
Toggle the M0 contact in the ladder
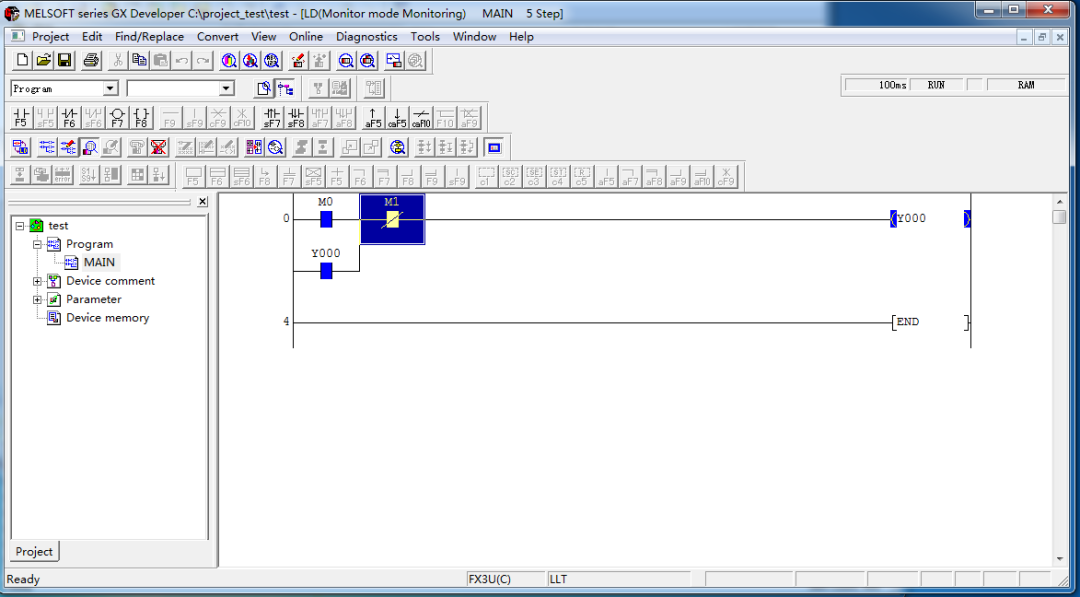pyautogui.click(x=325, y=219)
